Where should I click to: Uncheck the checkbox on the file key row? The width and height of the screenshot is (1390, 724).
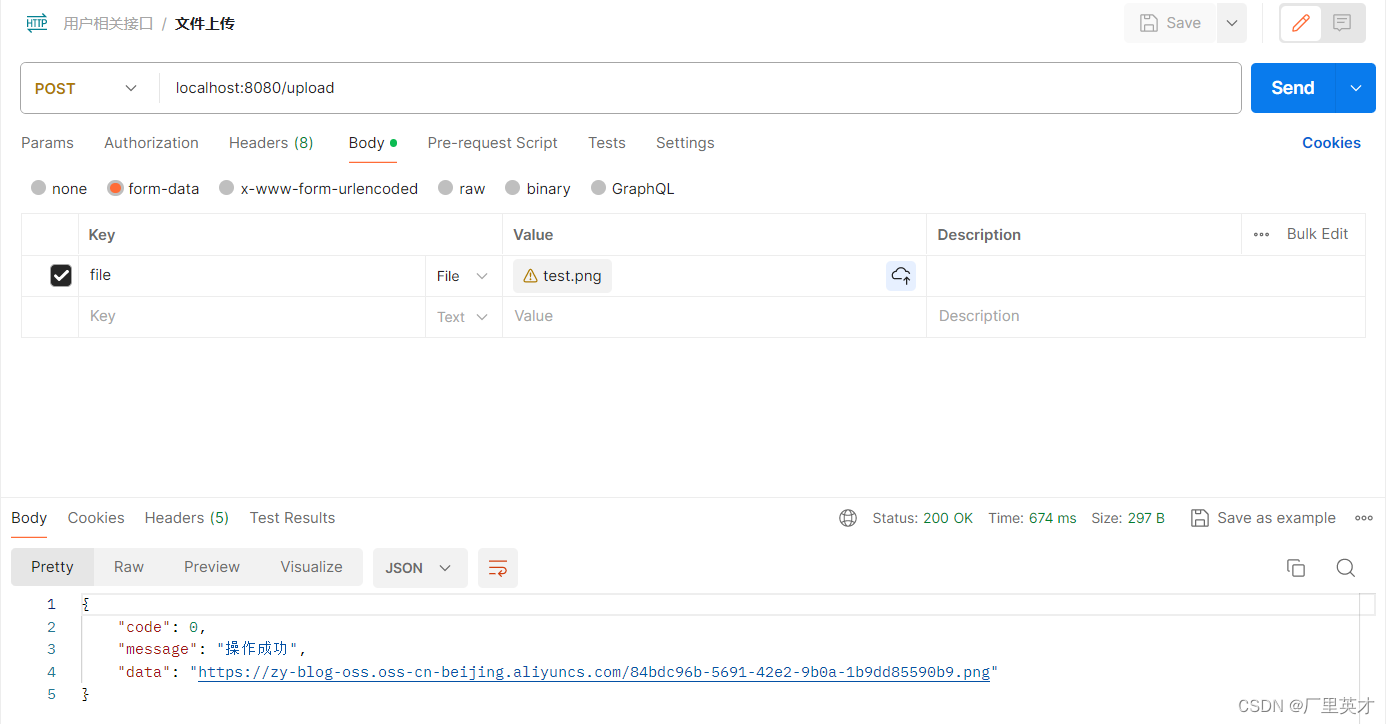coord(60,275)
